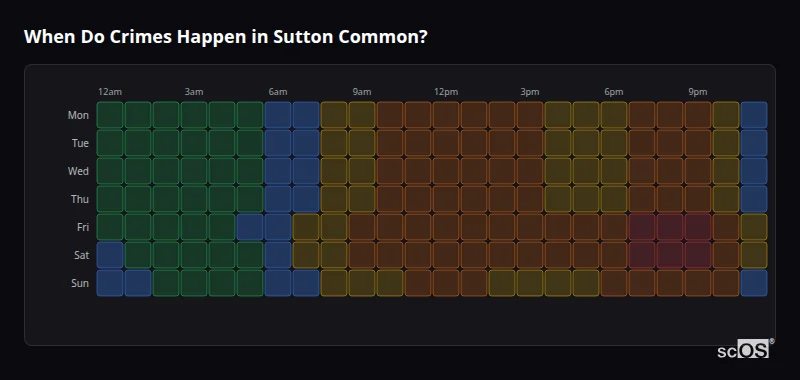Click the Friday 7pm red cell
Screen dimensions: 800x380
click(x=642, y=226)
